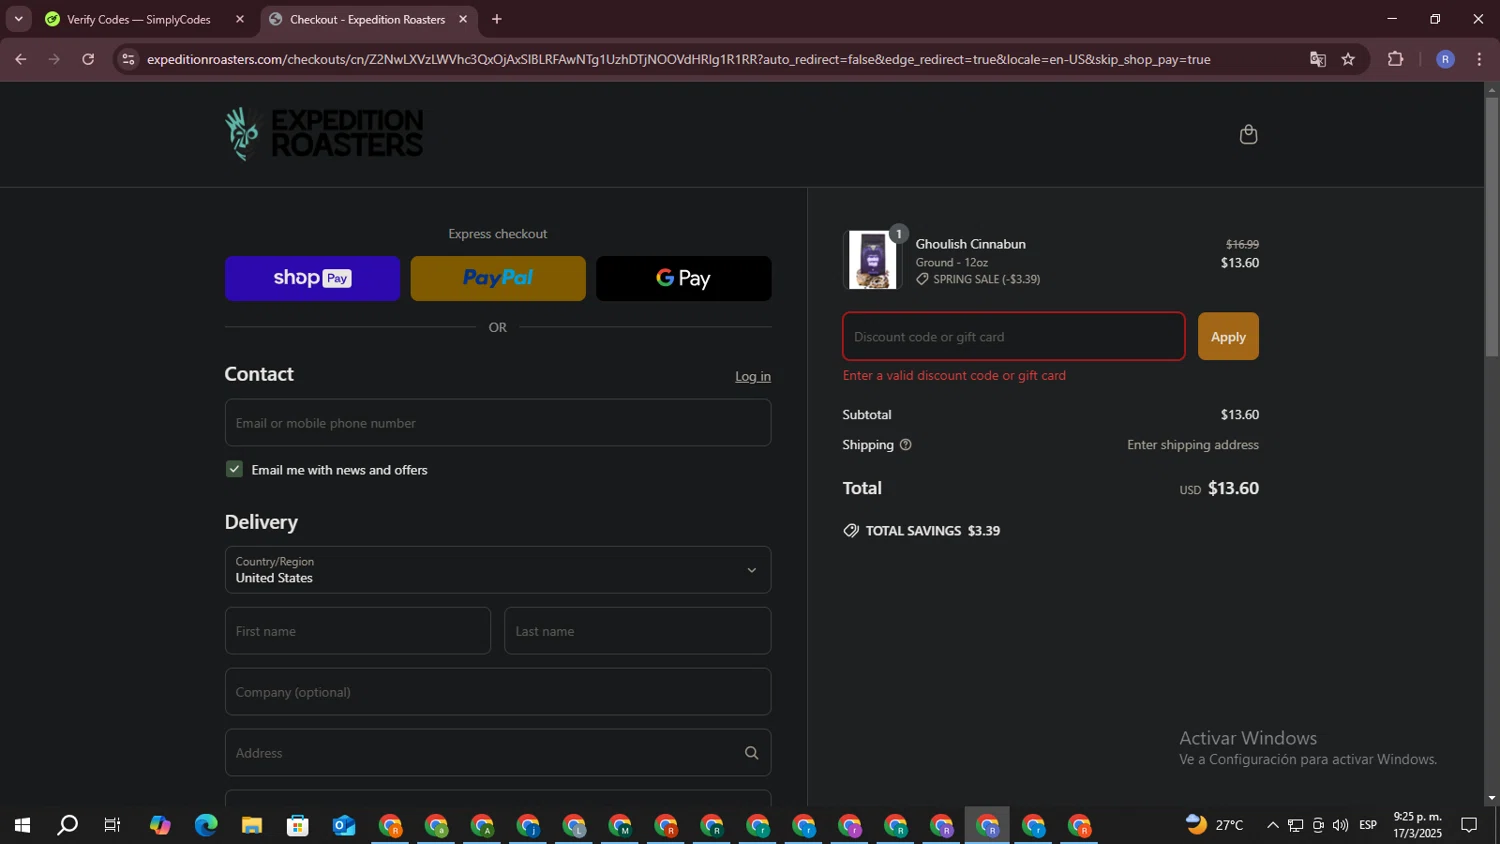Image resolution: width=1500 pixels, height=844 pixels.
Task: Click the SPRING SALE (-$3.39) discount label
Action: 986,280
